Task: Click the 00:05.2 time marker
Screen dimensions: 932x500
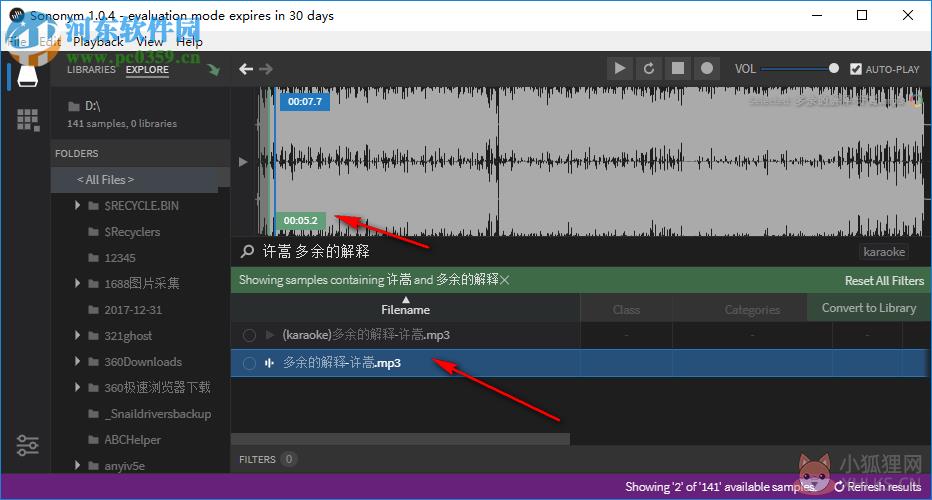Action: [300, 221]
